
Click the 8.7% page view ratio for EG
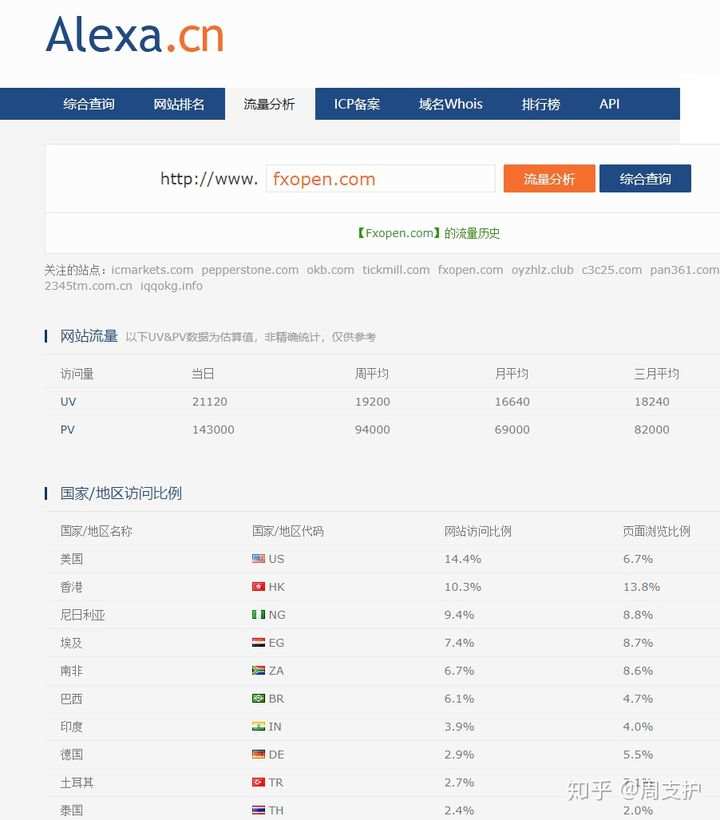[x=638, y=642]
